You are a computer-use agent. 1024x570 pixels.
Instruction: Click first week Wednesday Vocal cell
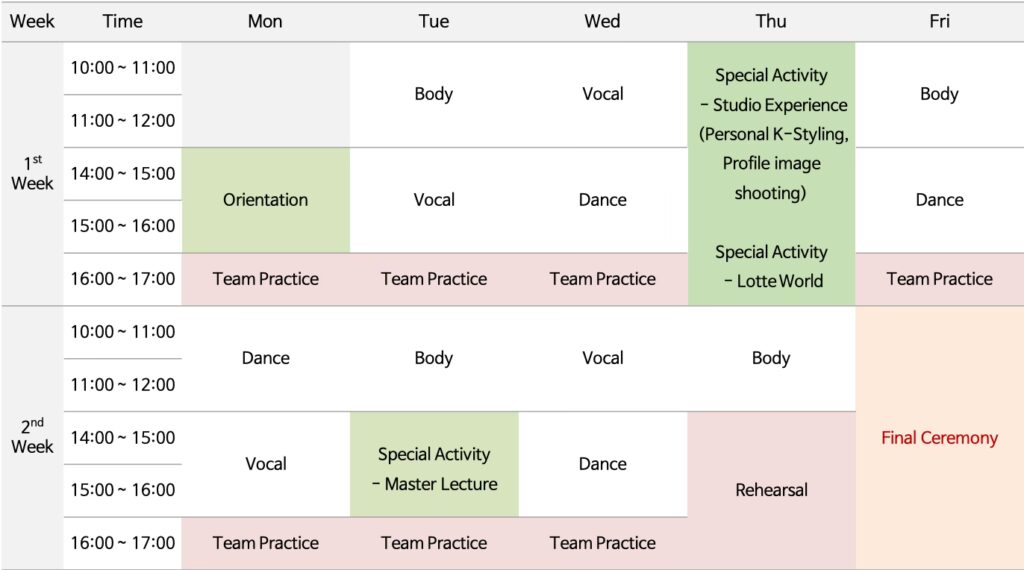coord(602,94)
